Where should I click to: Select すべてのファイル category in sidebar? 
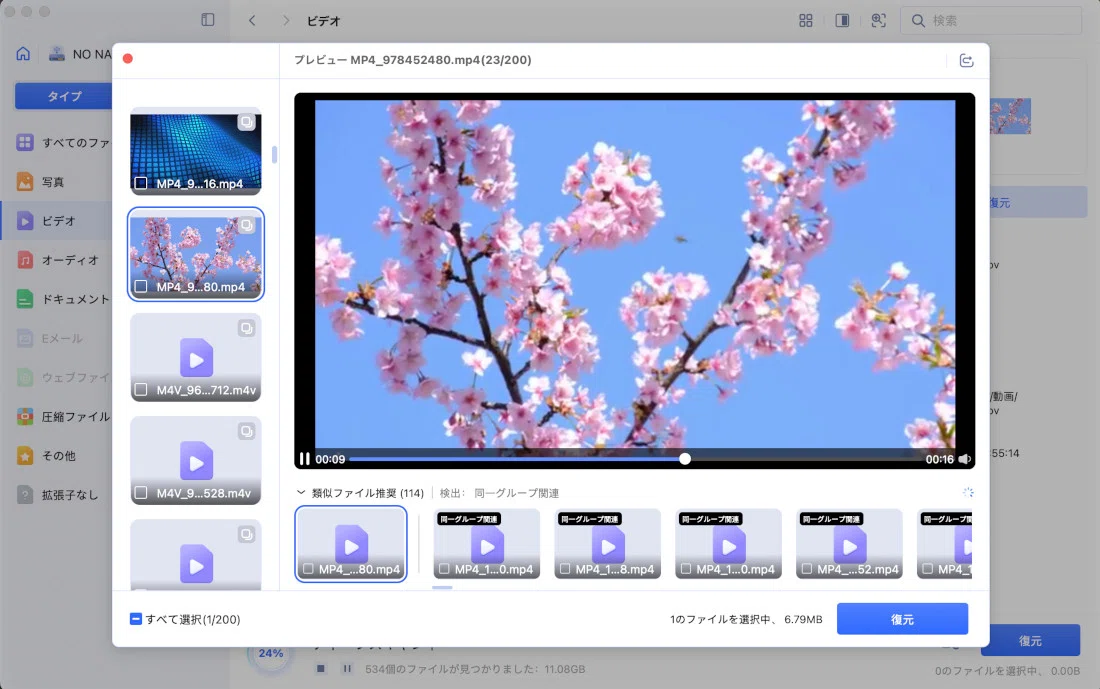click(x=64, y=142)
